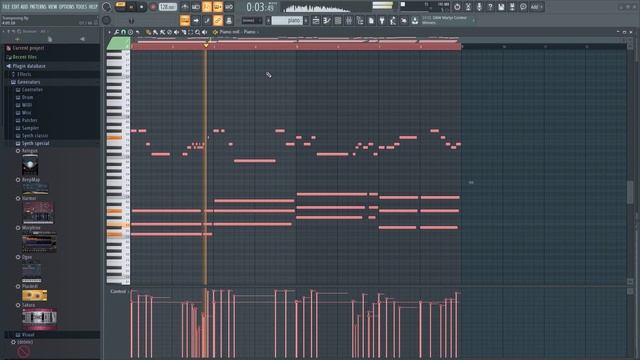The height and width of the screenshot is (360, 640).
Task: Click the one-click microphone recording icon
Action: [479, 7]
